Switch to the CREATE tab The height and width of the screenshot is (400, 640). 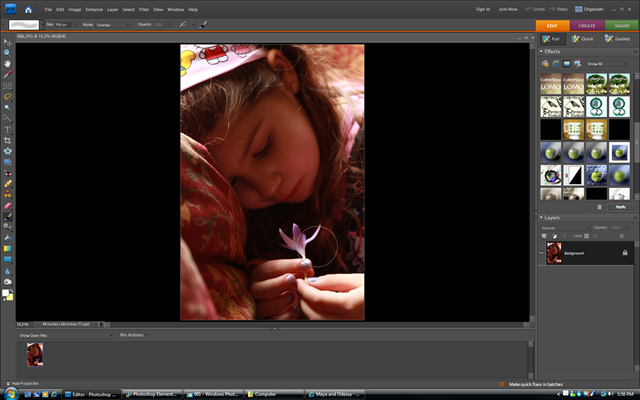(587, 26)
